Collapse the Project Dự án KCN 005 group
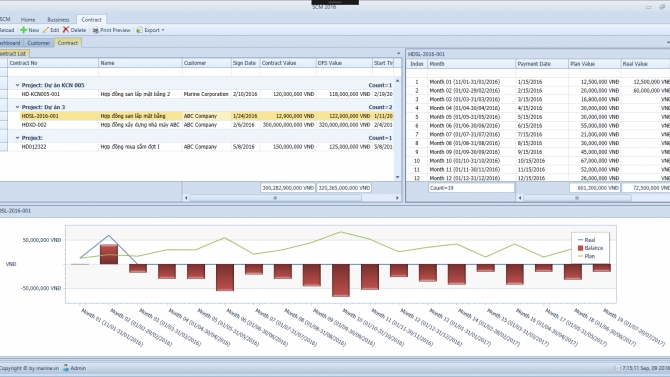Viewport: 670px width, 377px height. (x=18, y=85)
